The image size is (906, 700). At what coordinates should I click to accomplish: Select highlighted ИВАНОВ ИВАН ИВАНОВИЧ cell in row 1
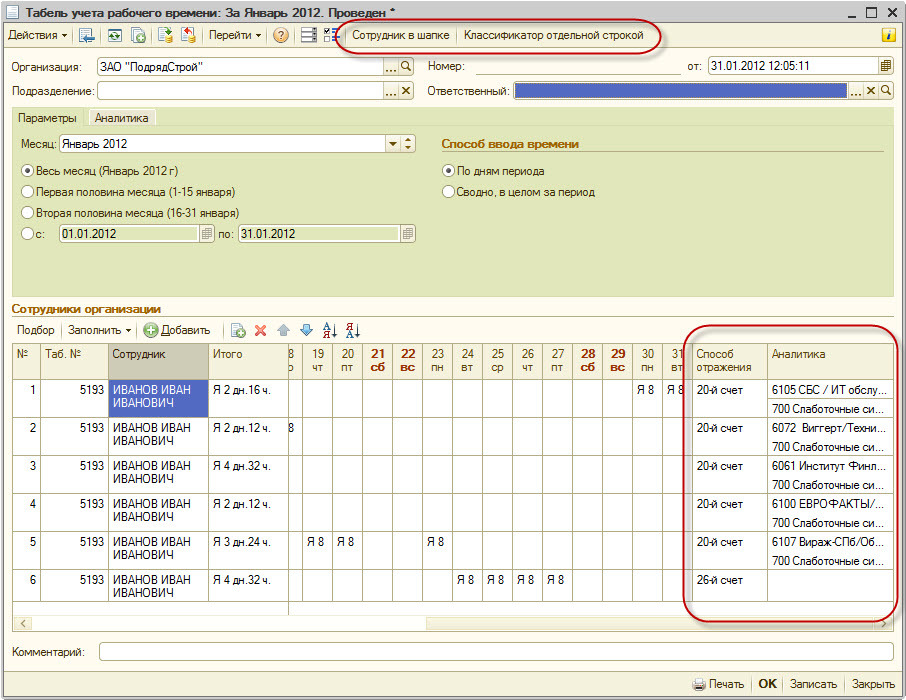pos(158,398)
